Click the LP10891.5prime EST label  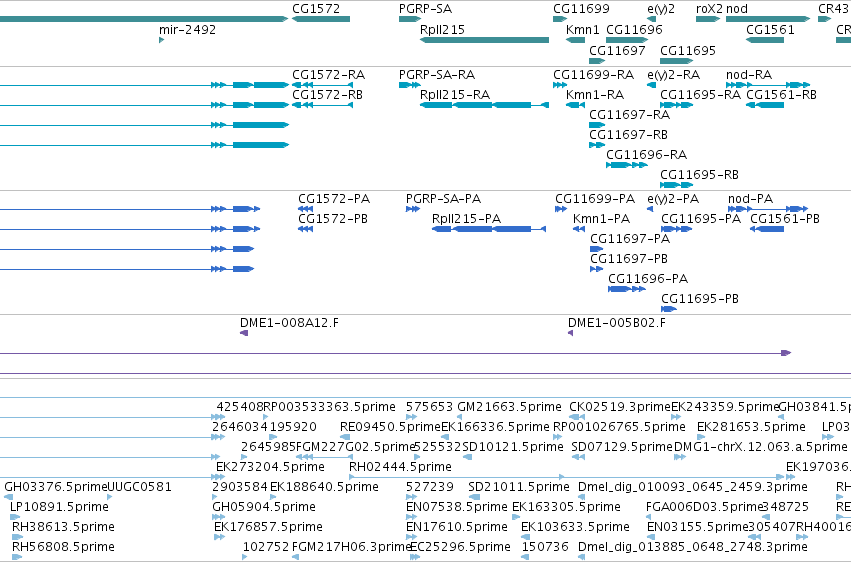pos(59,508)
